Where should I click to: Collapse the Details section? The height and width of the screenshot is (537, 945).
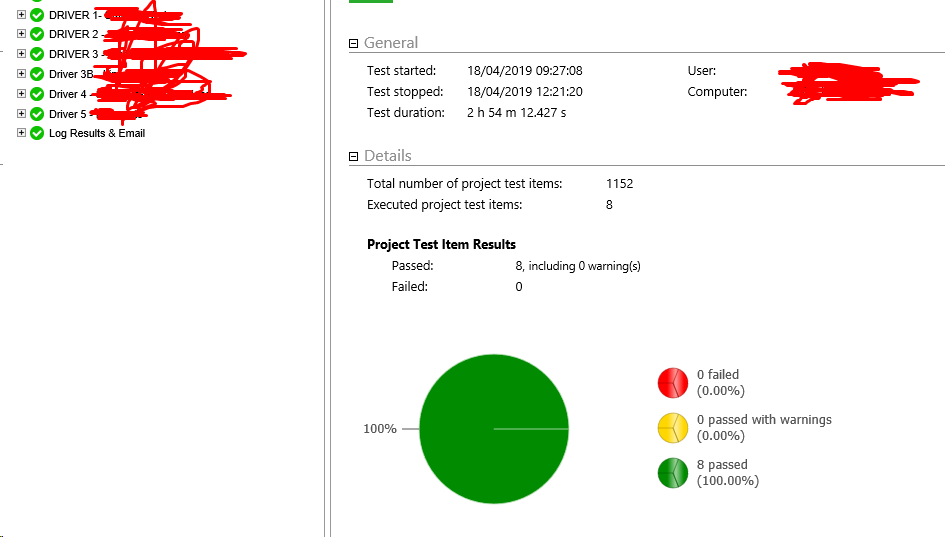point(353,156)
